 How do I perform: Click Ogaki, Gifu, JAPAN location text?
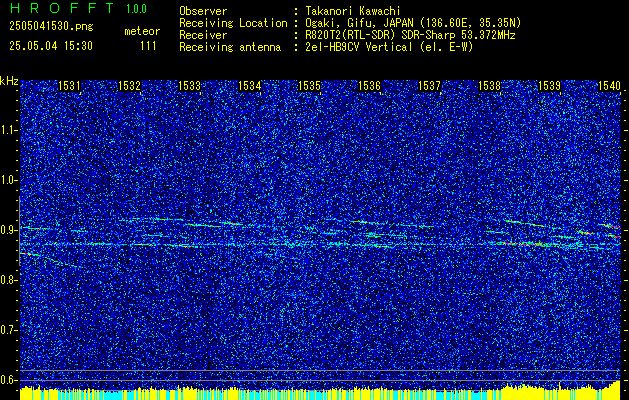(413, 23)
